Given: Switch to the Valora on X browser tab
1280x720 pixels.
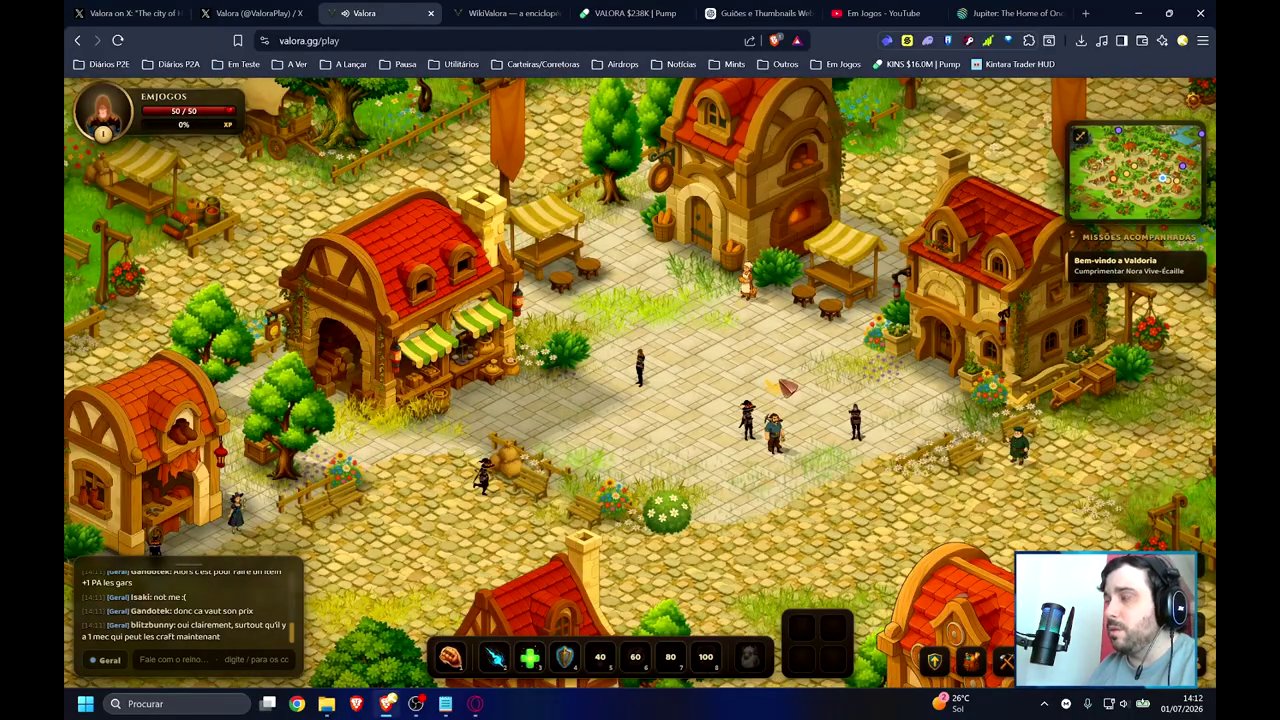Looking at the screenshot, I should pyautogui.click(x=127, y=13).
